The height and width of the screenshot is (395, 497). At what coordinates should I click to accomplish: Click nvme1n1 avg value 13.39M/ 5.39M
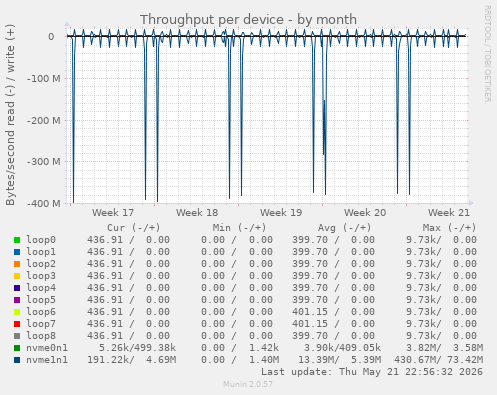339,360
